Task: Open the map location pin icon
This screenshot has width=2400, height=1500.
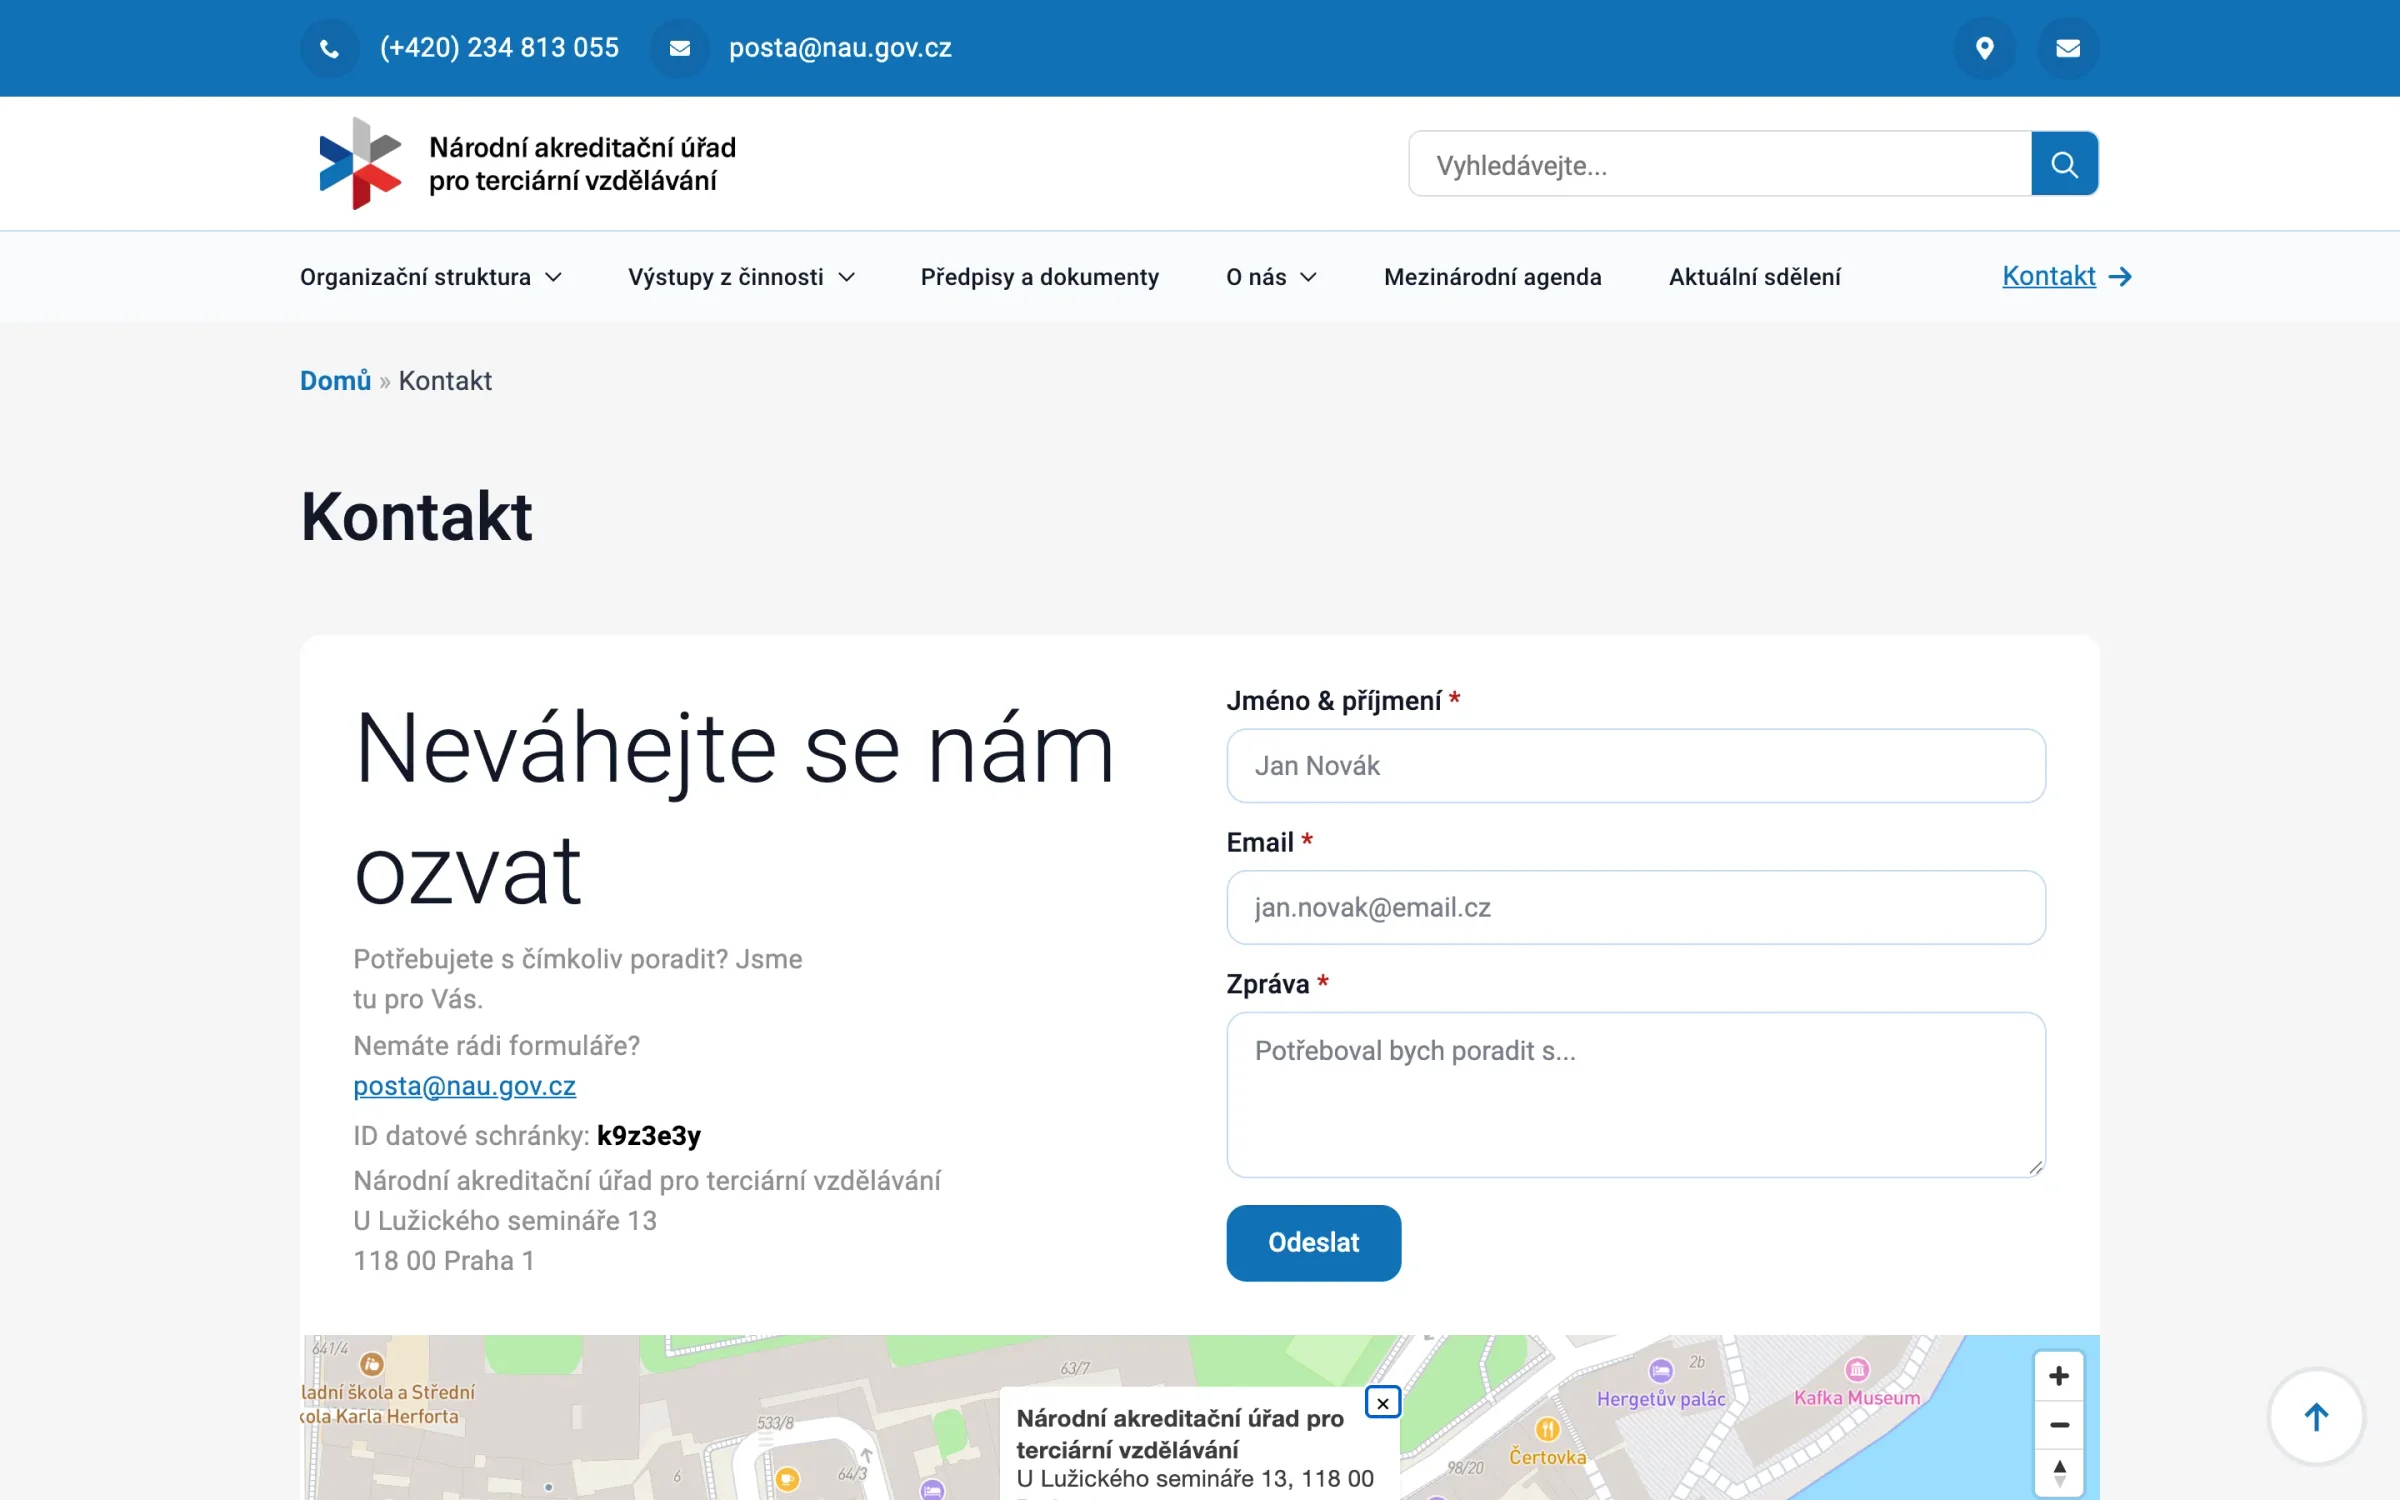Action: [x=1984, y=48]
